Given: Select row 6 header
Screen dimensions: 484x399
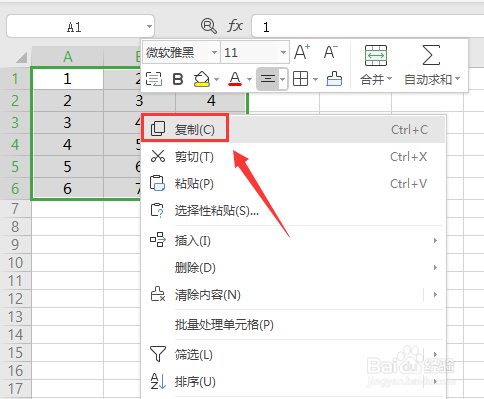Looking at the screenshot, I should tap(15, 189).
